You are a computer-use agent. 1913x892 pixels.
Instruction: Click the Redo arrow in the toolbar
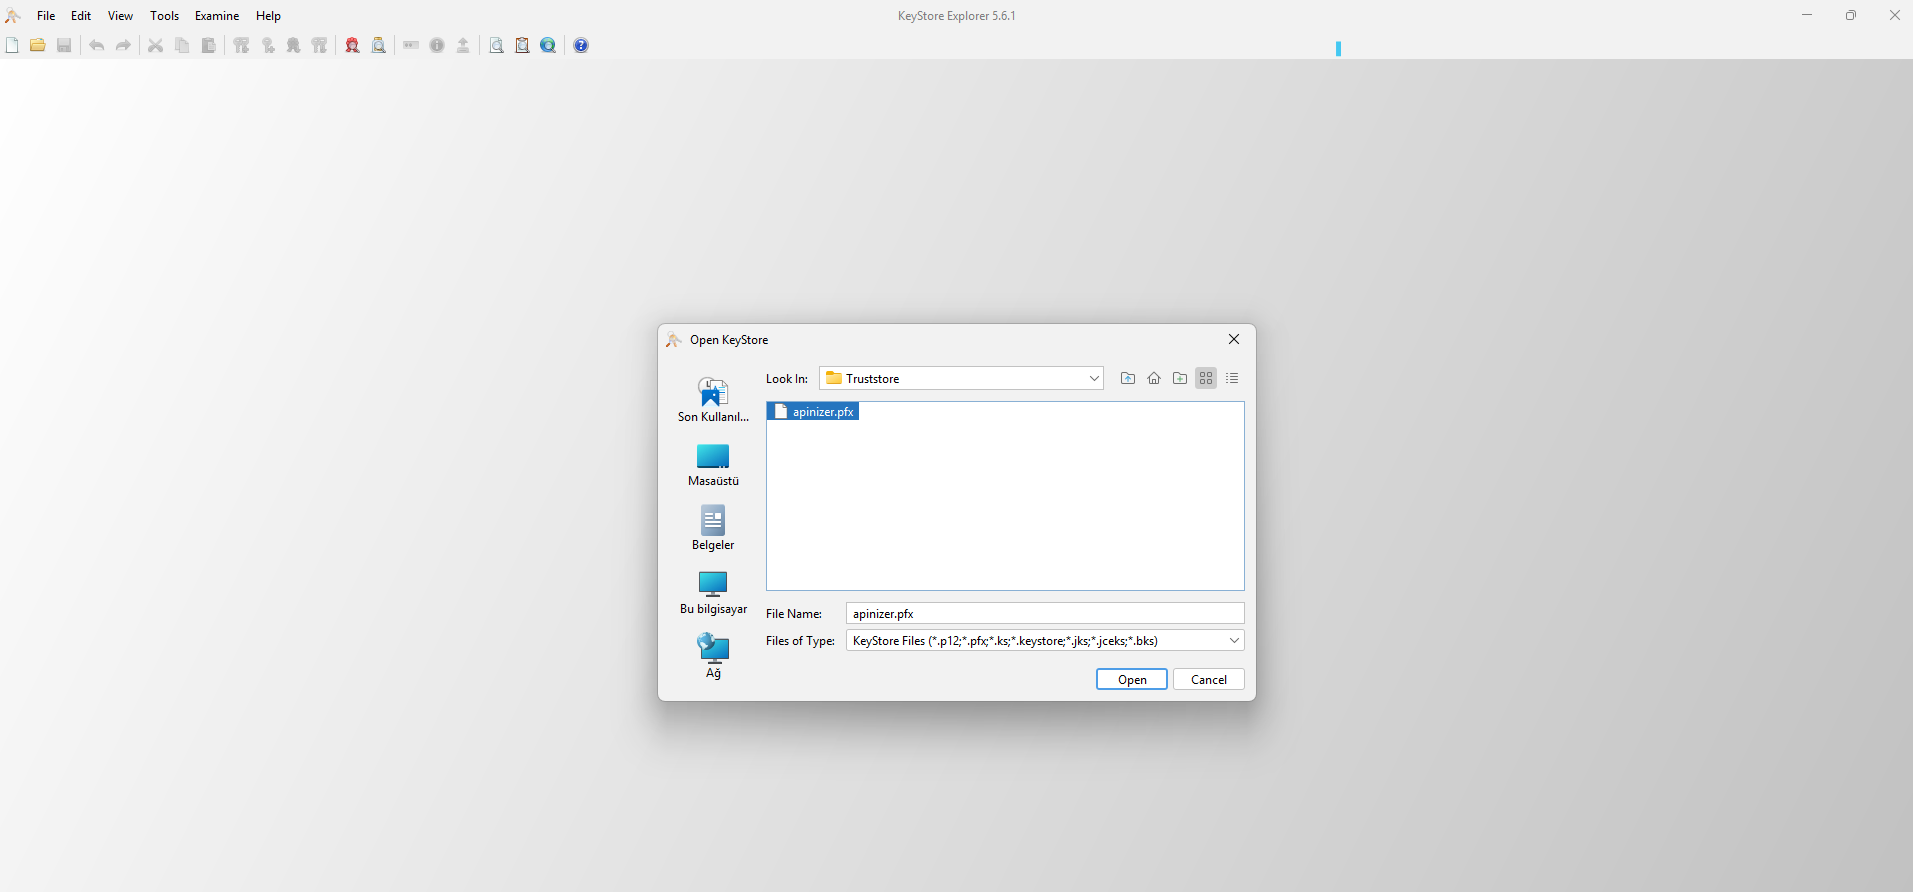click(123, 45)
